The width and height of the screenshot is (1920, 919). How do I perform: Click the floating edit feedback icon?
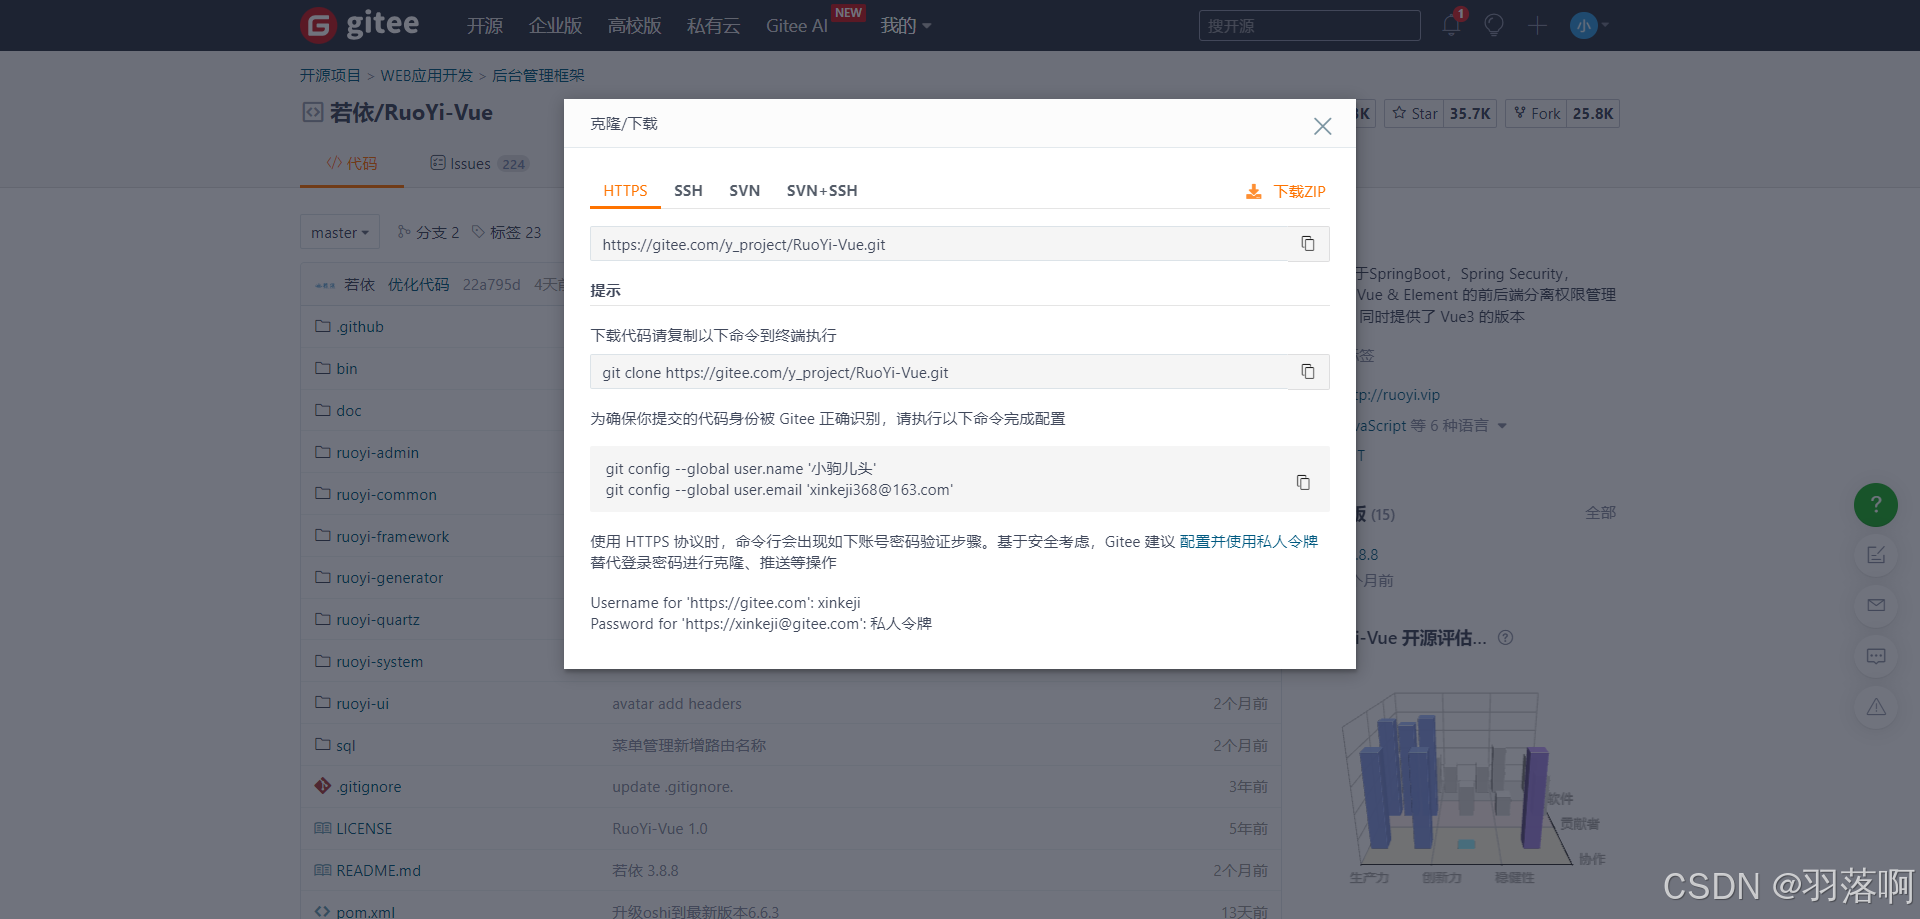coord(1876,555)
